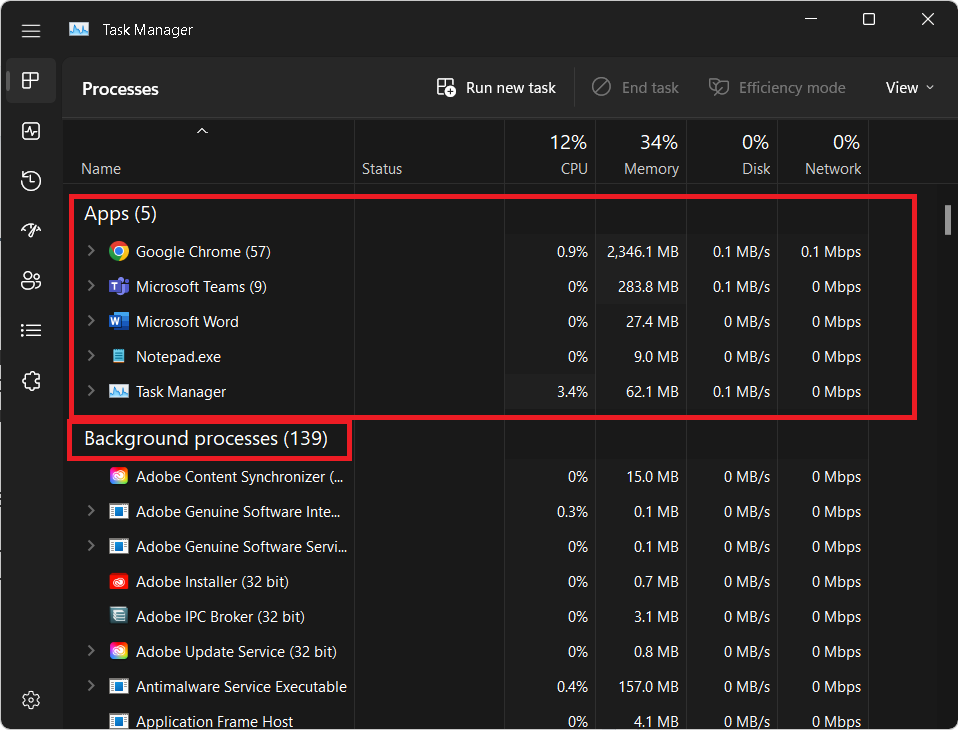This screenshot has height=730, width=958.
Task: Open Task Manager settings gear
Action: coord(31,699)
